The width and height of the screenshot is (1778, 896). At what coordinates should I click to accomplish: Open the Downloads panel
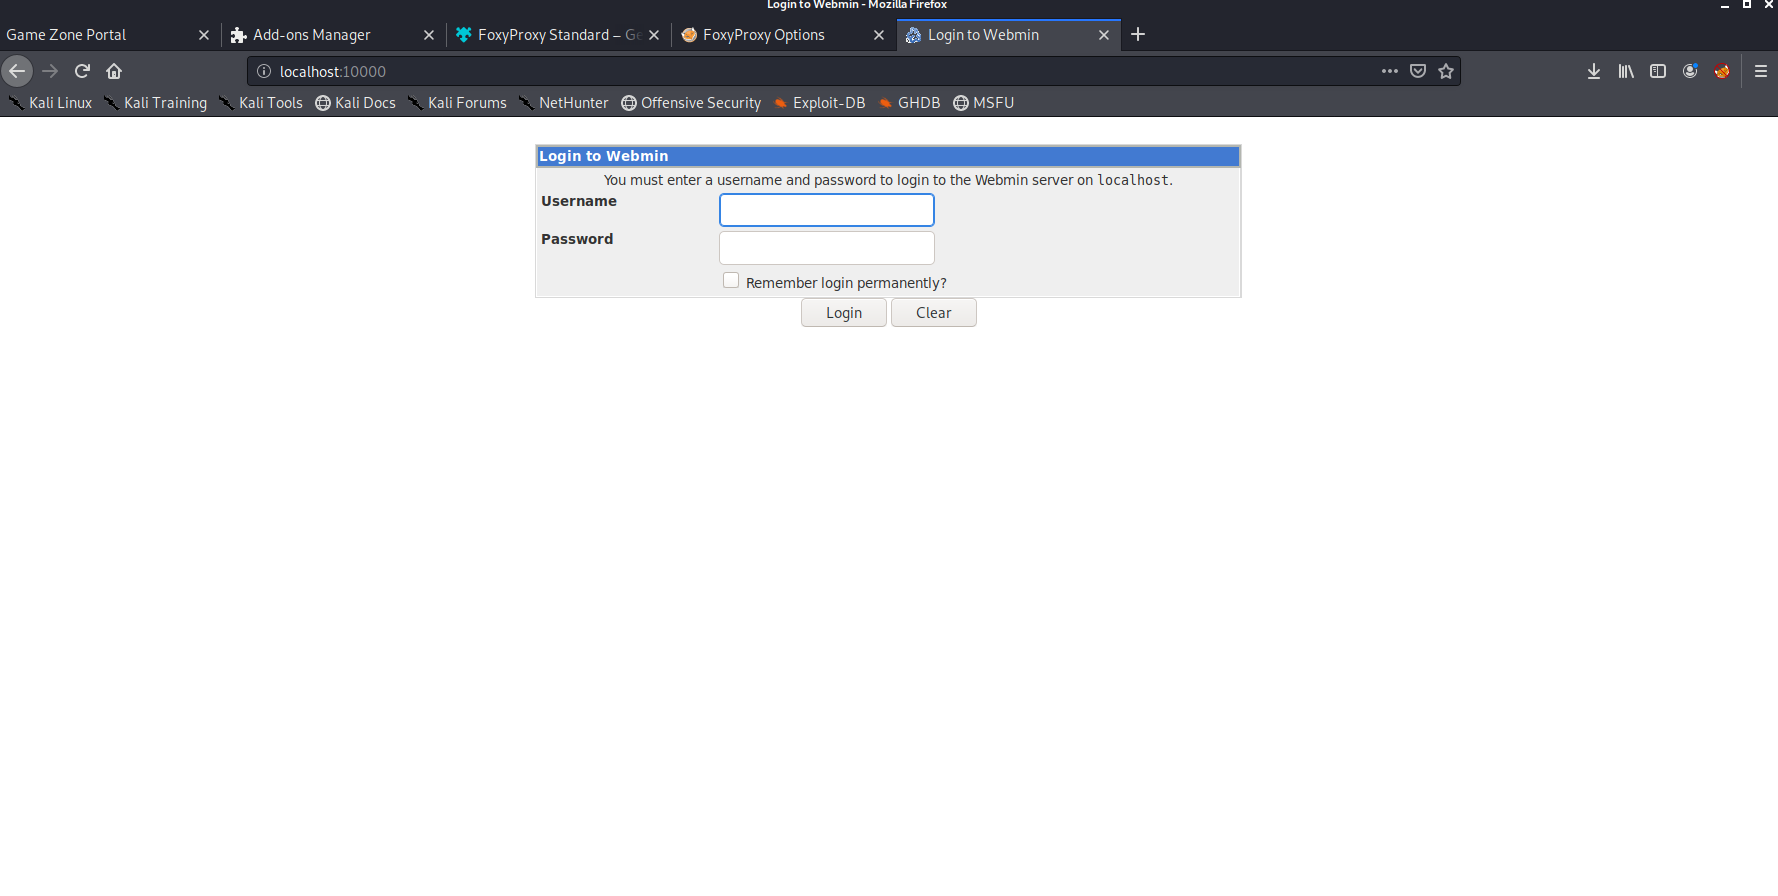[x=1594, y=71]
